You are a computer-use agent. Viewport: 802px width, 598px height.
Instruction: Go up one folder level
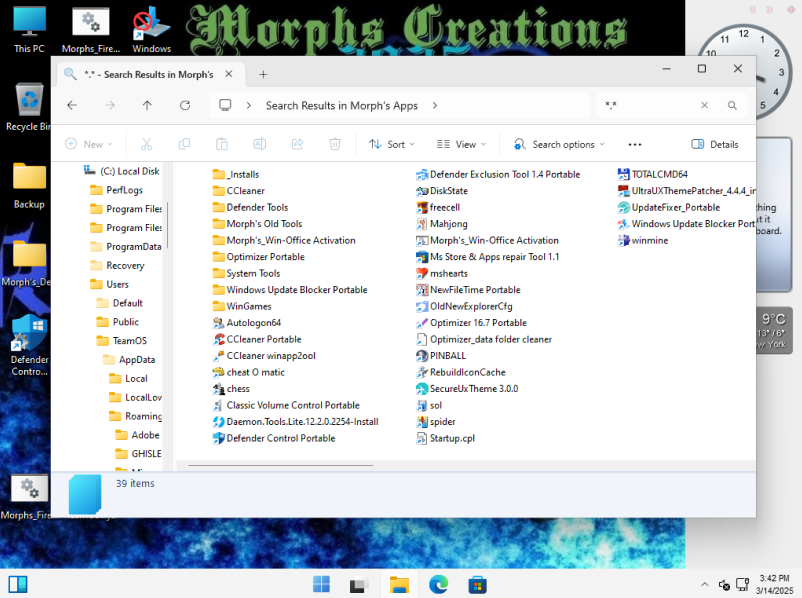click(147, 105)
